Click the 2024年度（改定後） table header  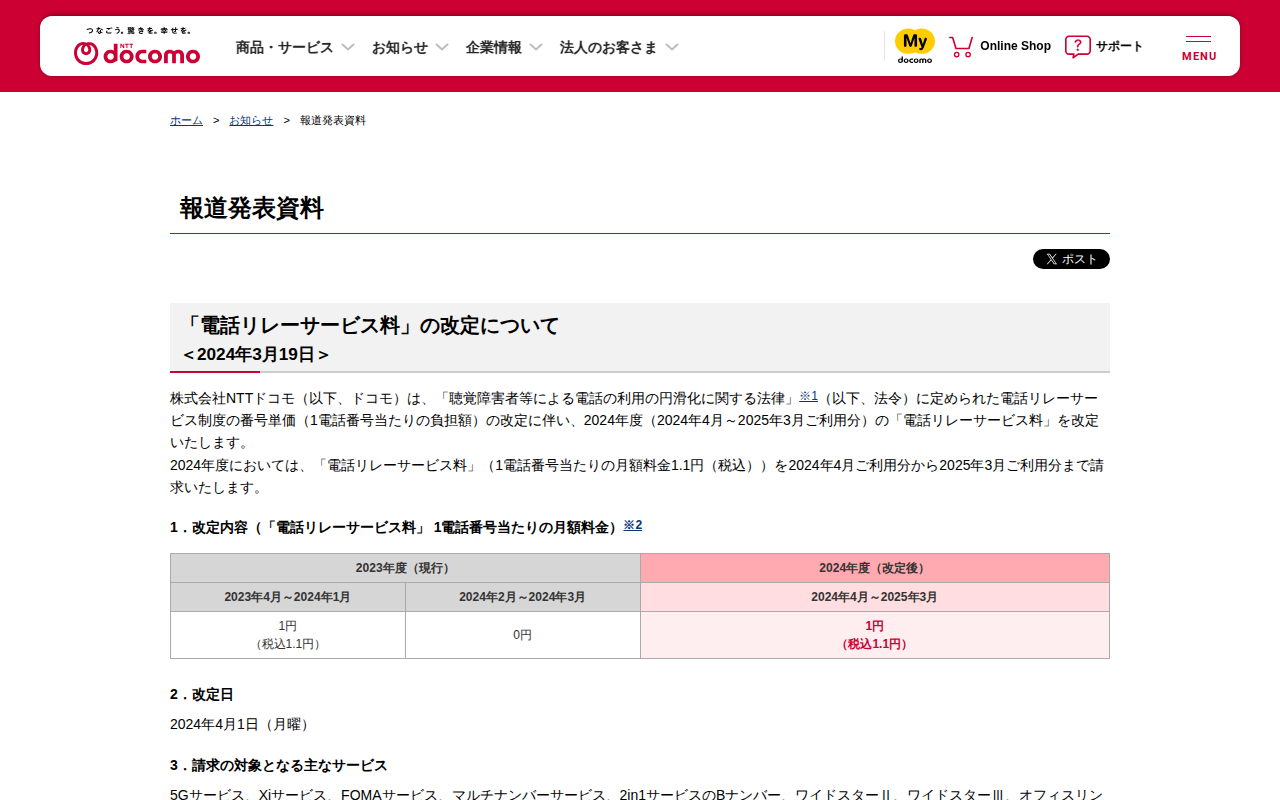[875, 568]
